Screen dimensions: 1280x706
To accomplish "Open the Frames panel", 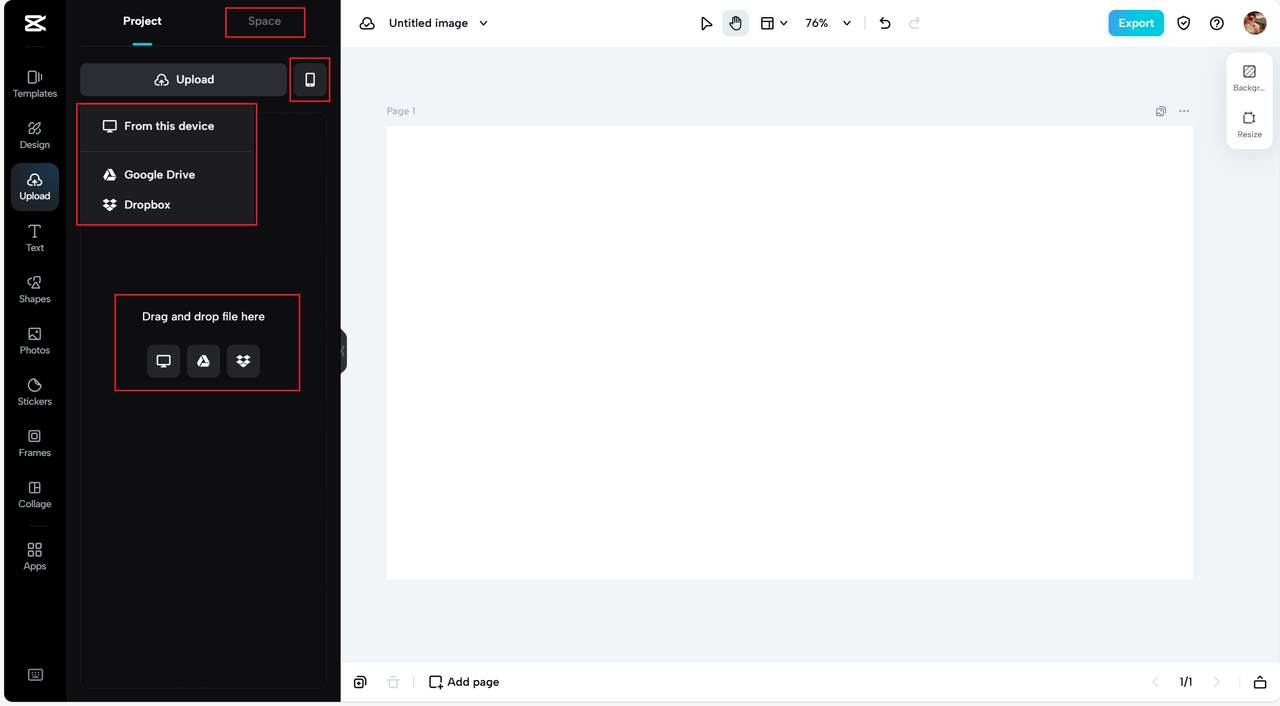I will pos(35,443).
